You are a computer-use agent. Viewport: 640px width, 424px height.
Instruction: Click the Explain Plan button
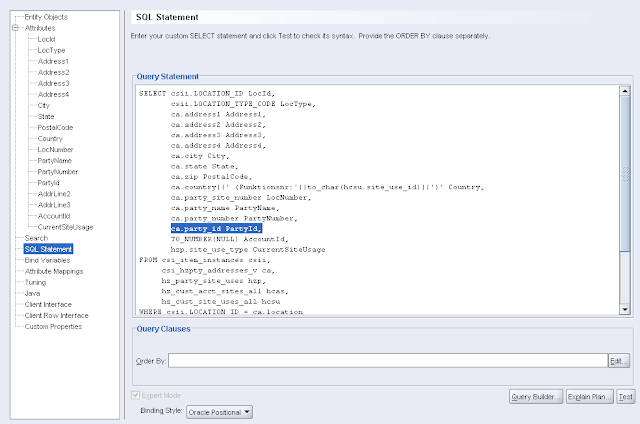(590, 396)
